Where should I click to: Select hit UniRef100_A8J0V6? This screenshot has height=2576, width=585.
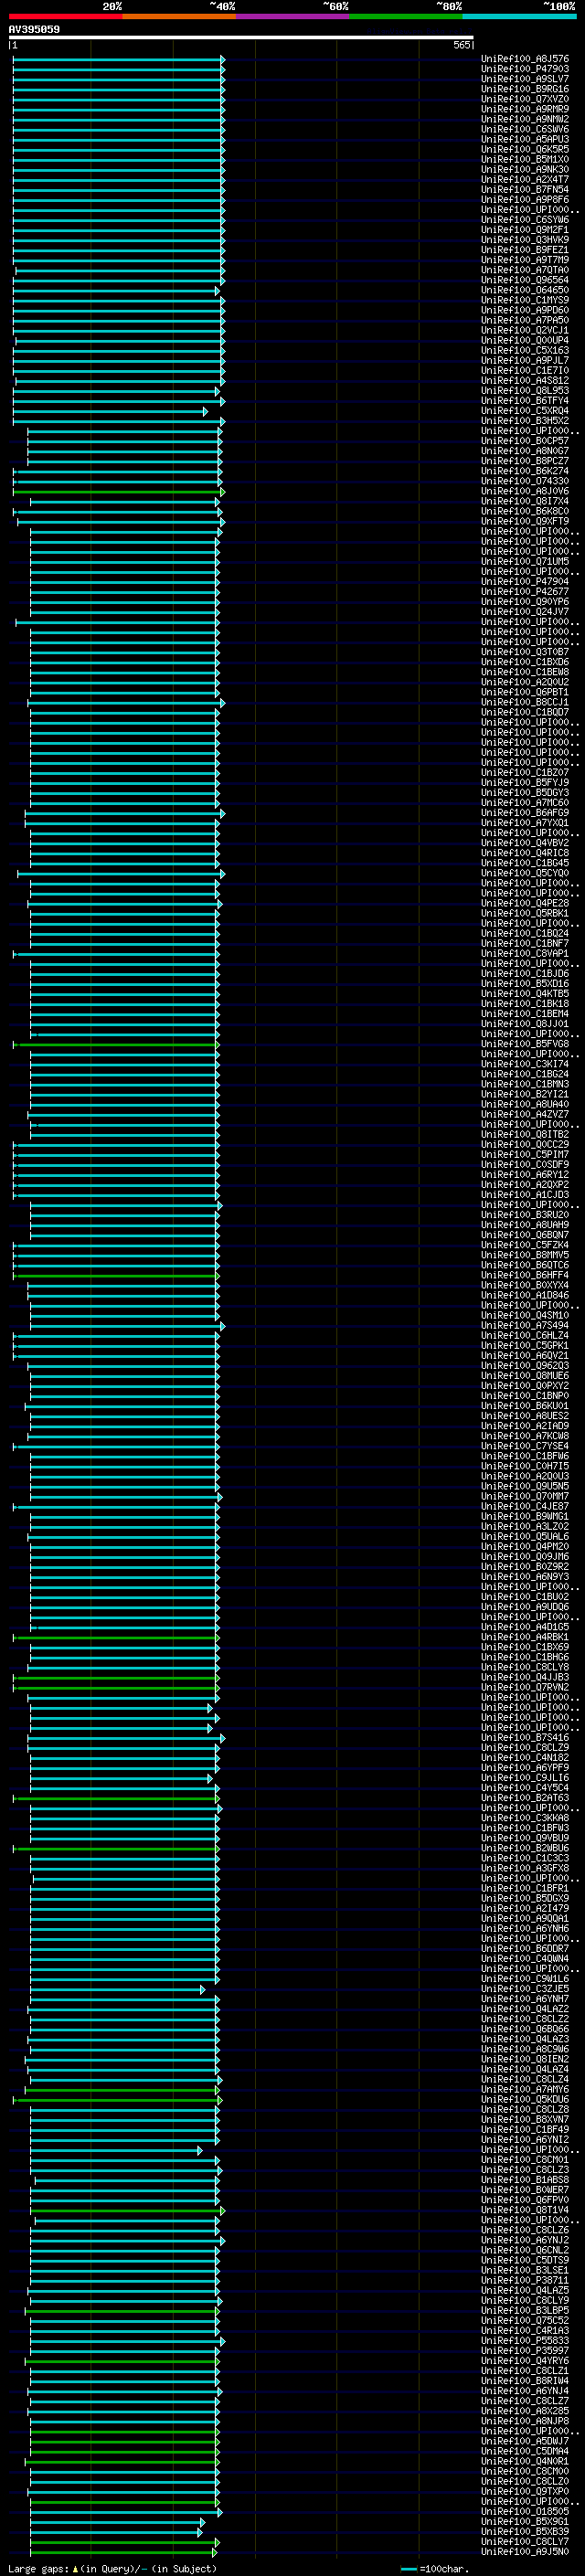click(x=525, y=491)
